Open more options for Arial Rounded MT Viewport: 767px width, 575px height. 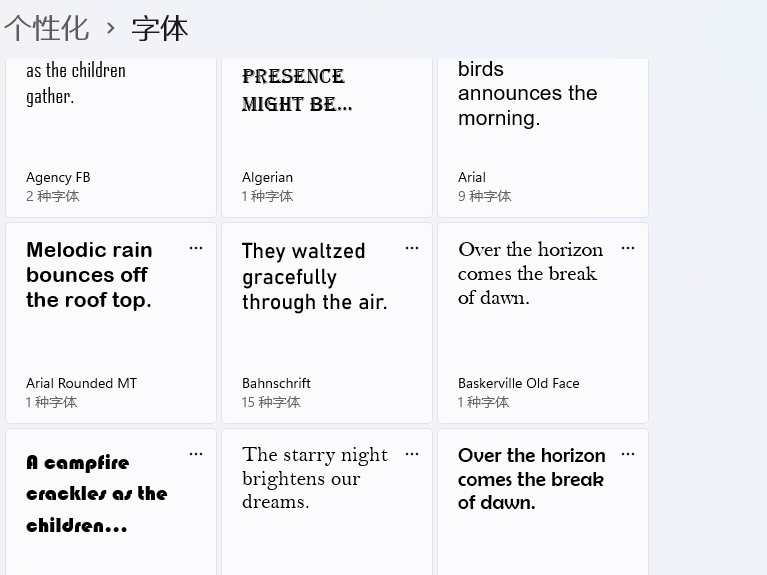coord(196,248)
